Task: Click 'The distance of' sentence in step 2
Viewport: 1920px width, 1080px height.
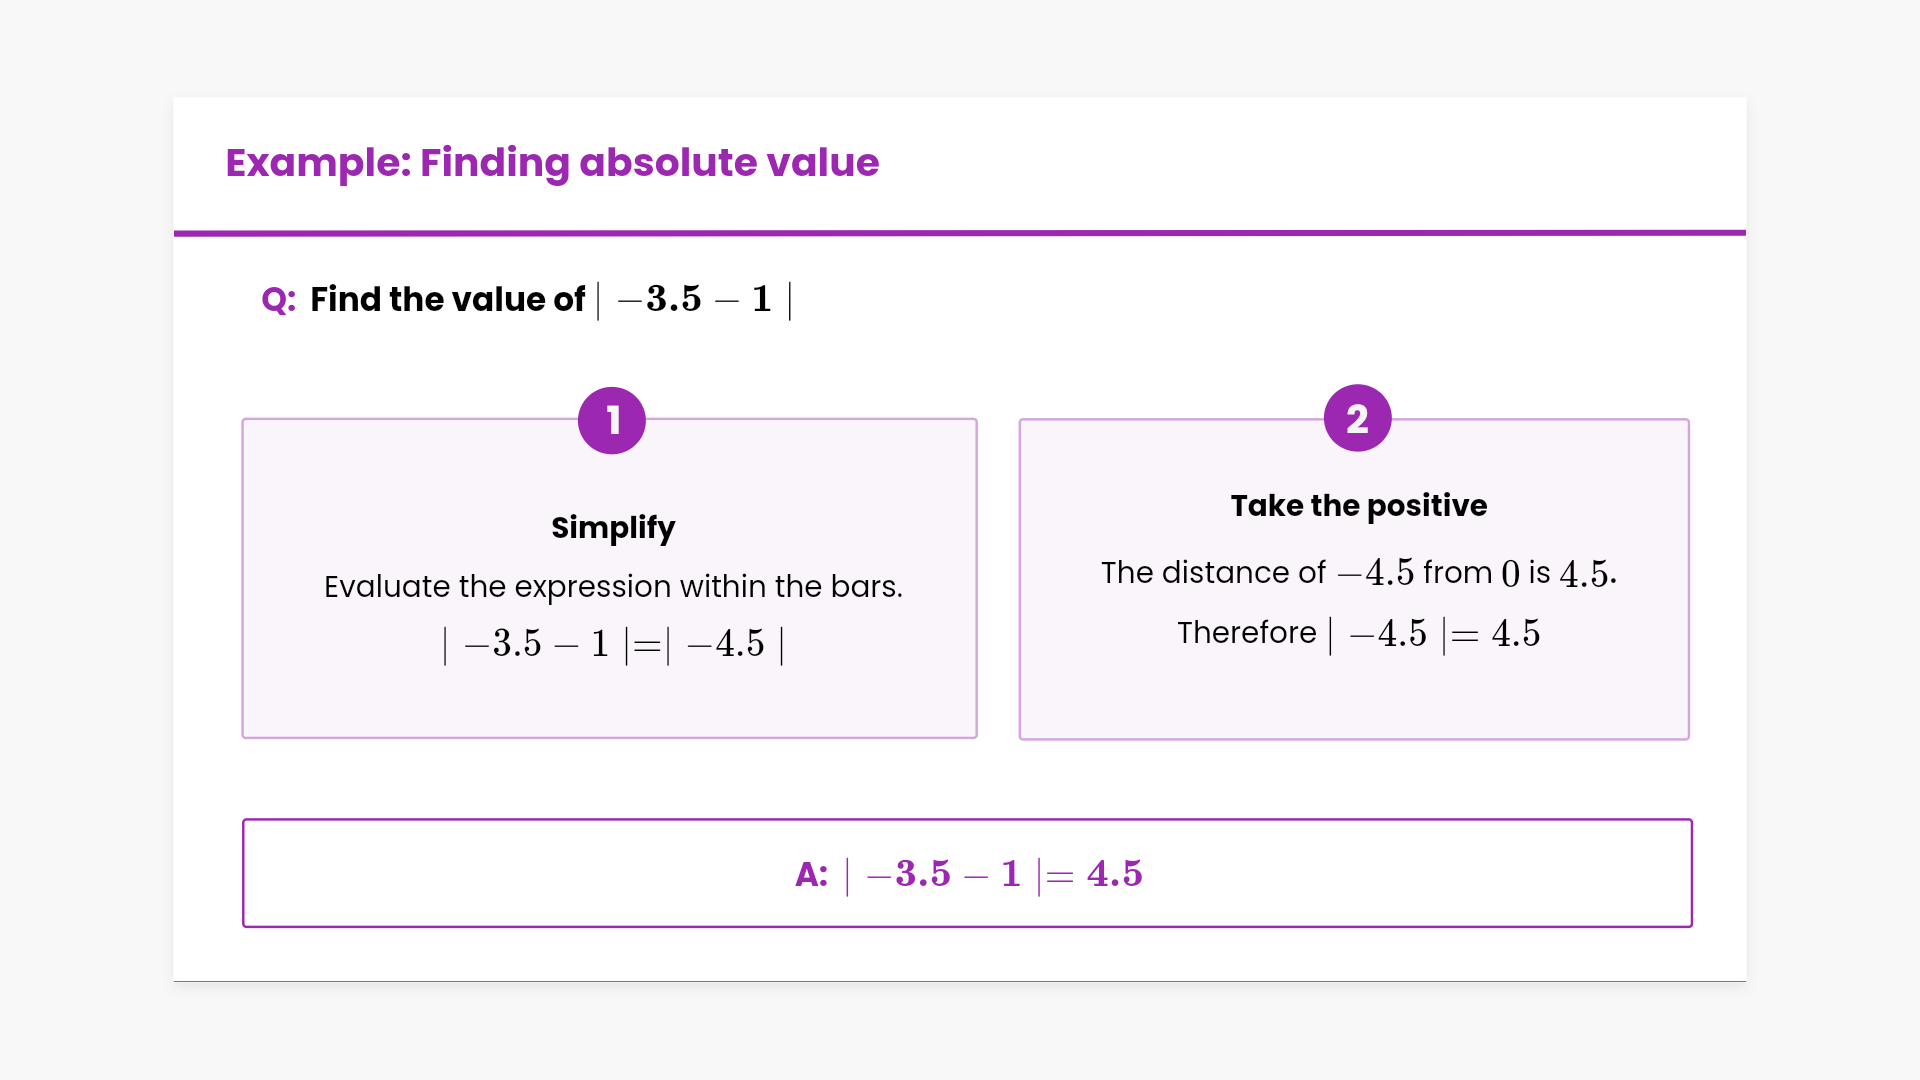Action: (1212, 572)
